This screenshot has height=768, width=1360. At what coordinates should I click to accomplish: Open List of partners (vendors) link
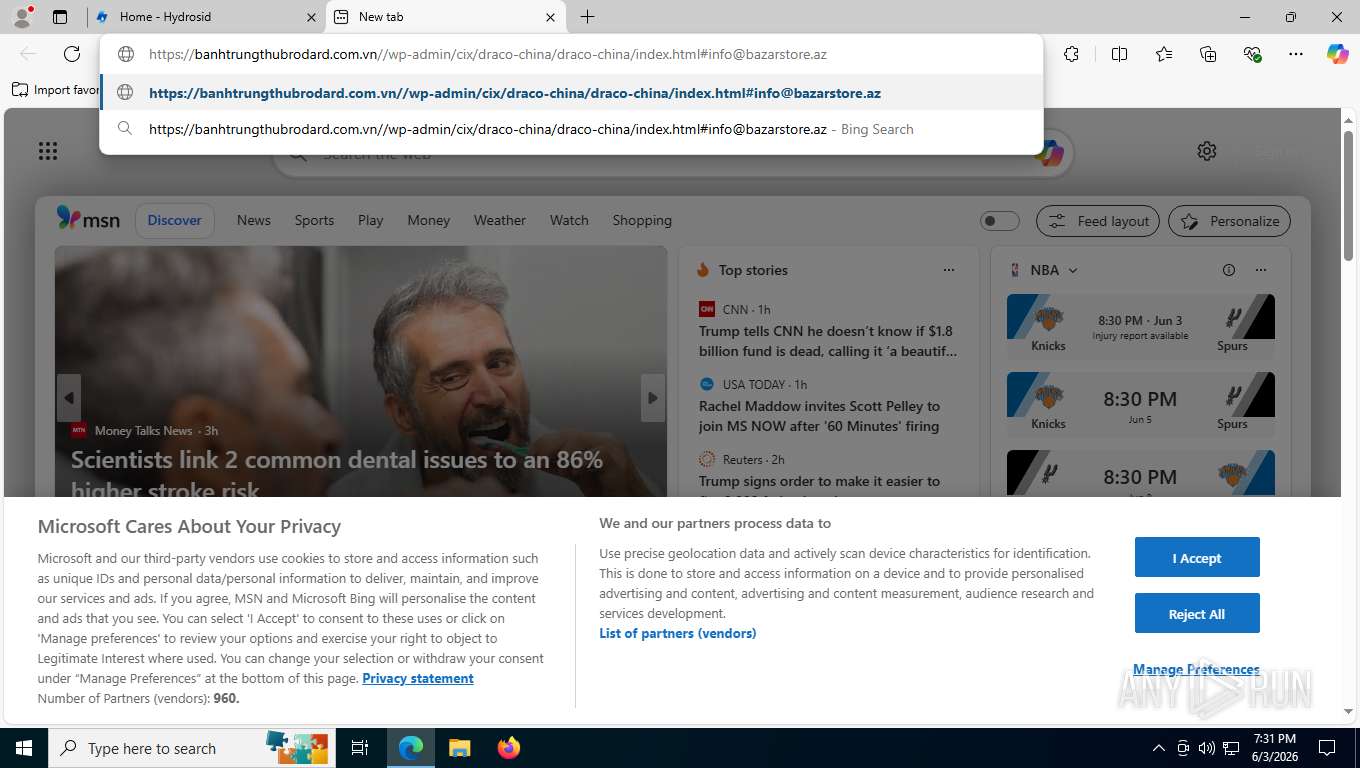pos(678,633)
